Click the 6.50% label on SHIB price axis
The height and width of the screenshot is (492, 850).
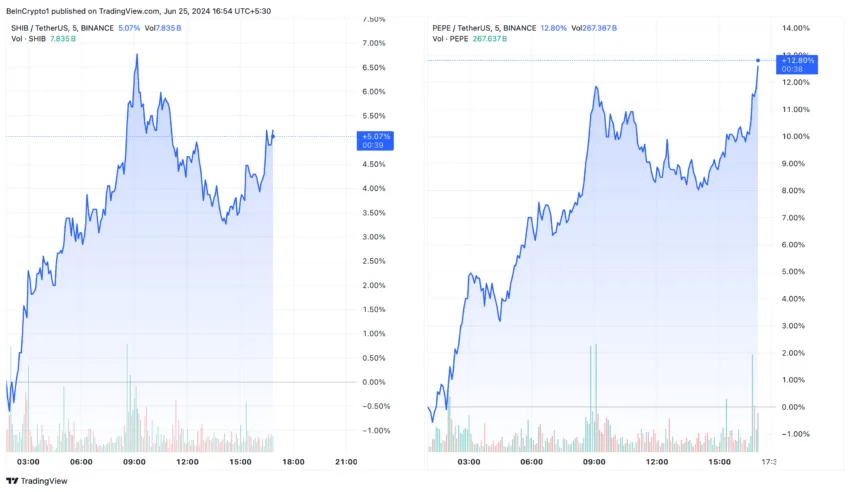(x=375, y=68)
